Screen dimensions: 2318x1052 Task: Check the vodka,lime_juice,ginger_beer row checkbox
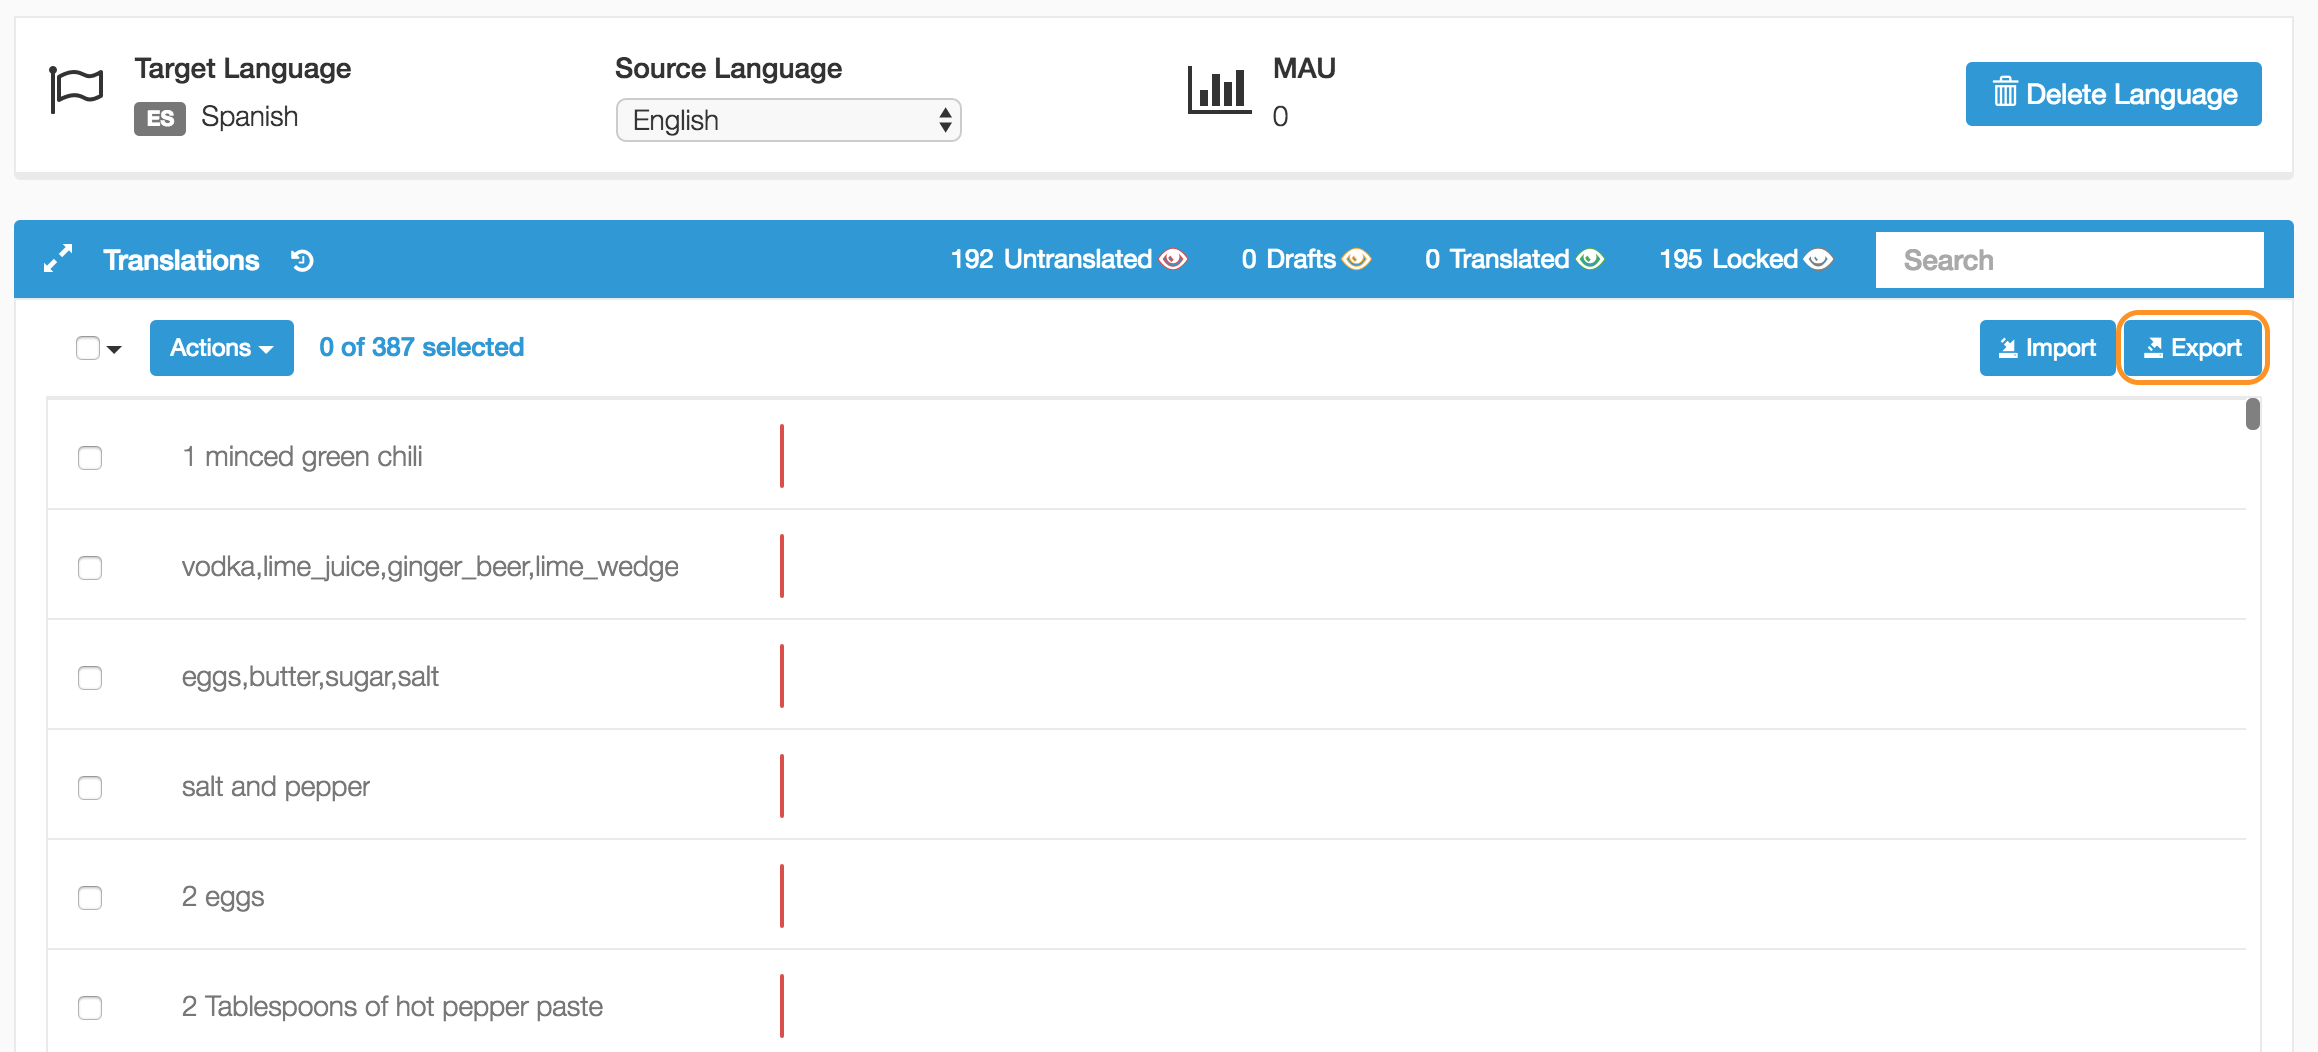click(90, 568)
